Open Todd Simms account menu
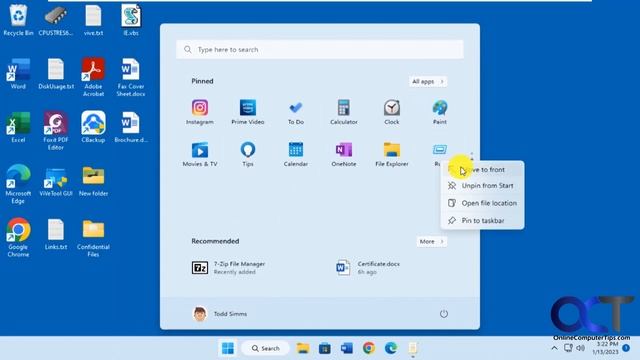640x360 pixels. click(x=220, y=314)
